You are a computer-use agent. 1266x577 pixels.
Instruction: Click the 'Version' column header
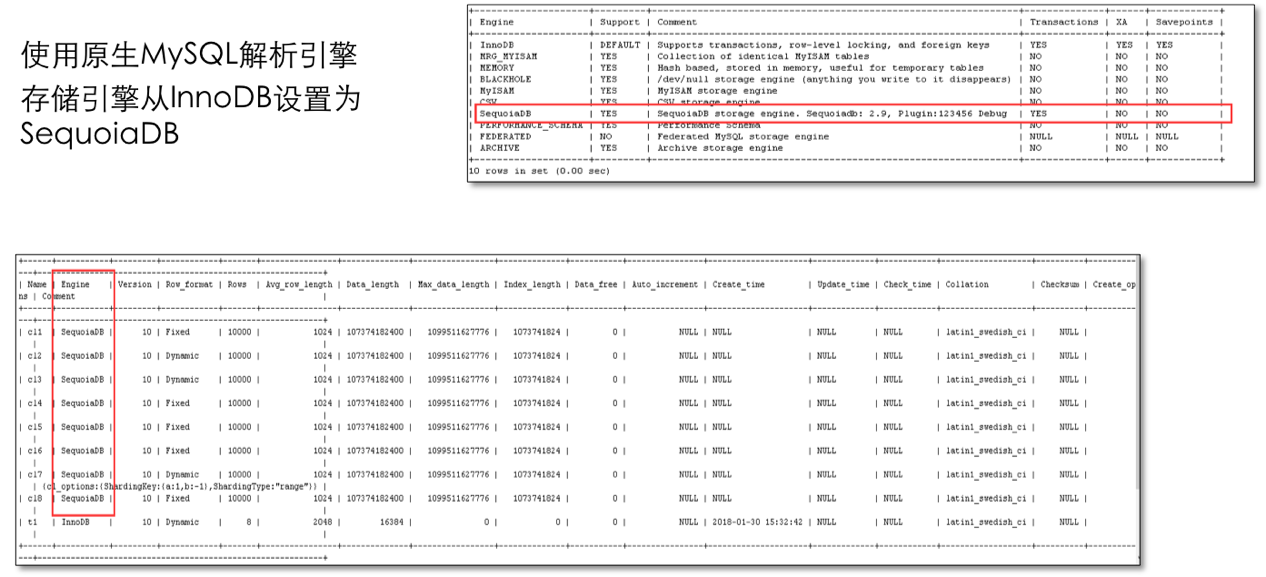[134, 284]
